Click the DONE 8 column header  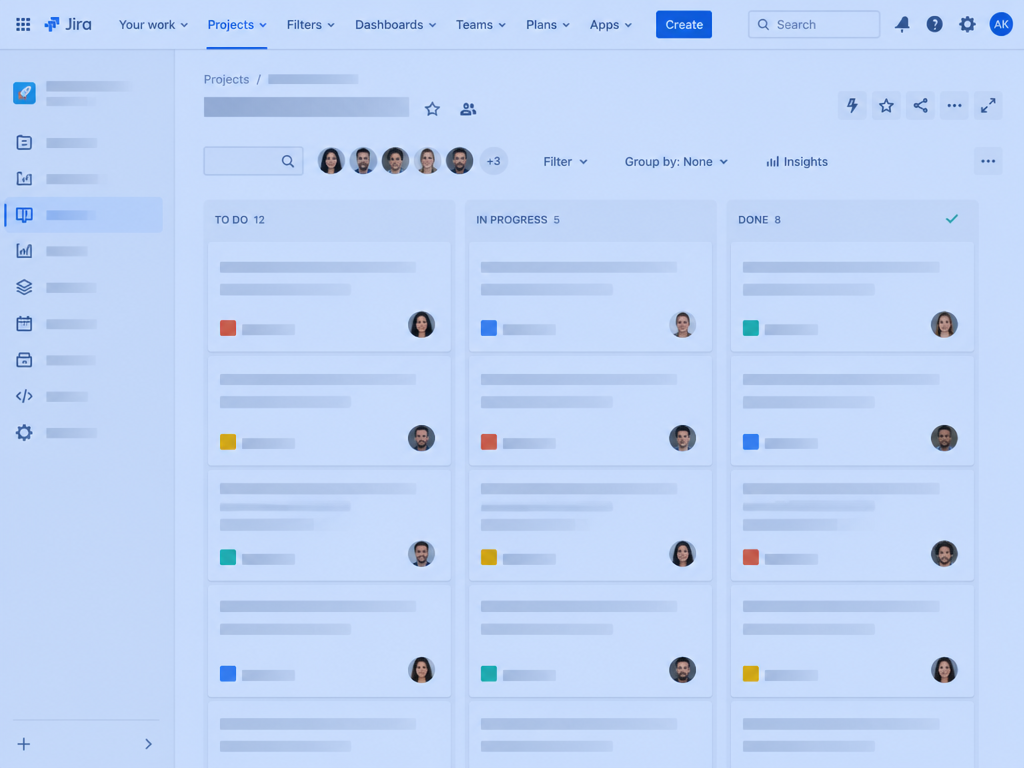(x=760, y=219)
